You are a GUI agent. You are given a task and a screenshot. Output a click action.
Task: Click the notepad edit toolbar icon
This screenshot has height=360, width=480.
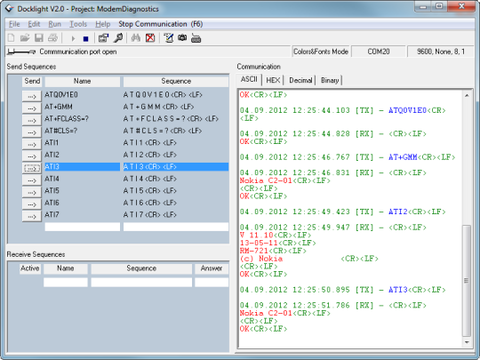169,38
